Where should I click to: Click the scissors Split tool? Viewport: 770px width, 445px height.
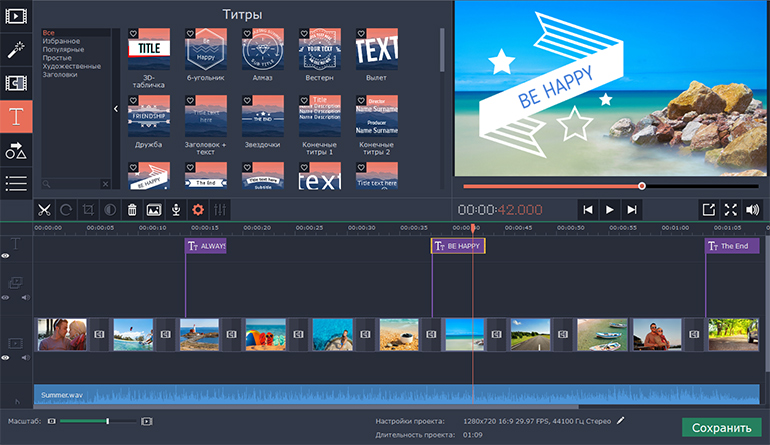tap(44, 210)
